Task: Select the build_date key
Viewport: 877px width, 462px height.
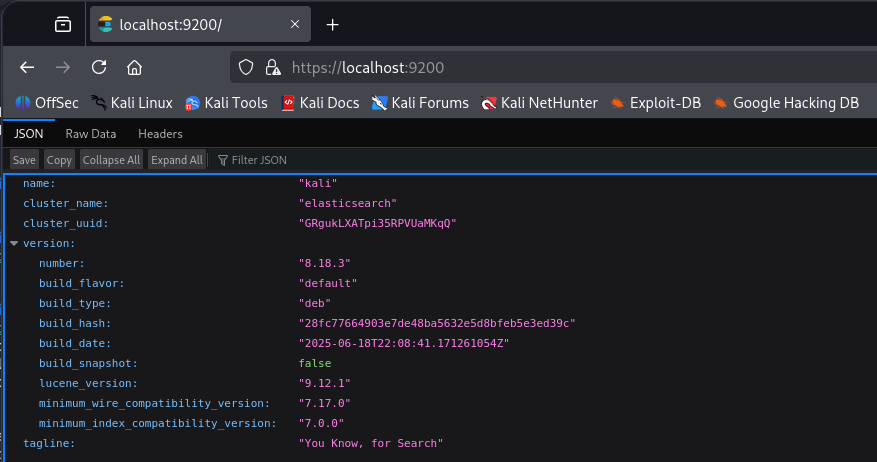Action: pos(75,343)
